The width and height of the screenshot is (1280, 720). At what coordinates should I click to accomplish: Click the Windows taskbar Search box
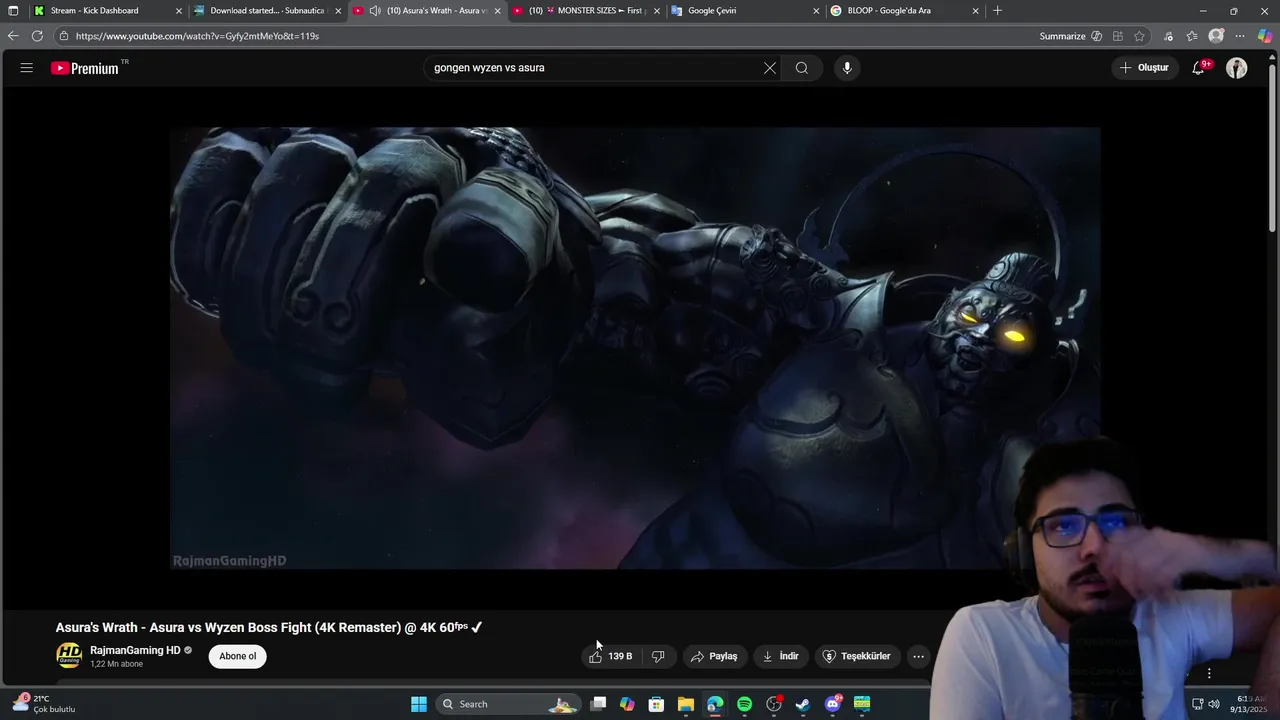point(510,704)
